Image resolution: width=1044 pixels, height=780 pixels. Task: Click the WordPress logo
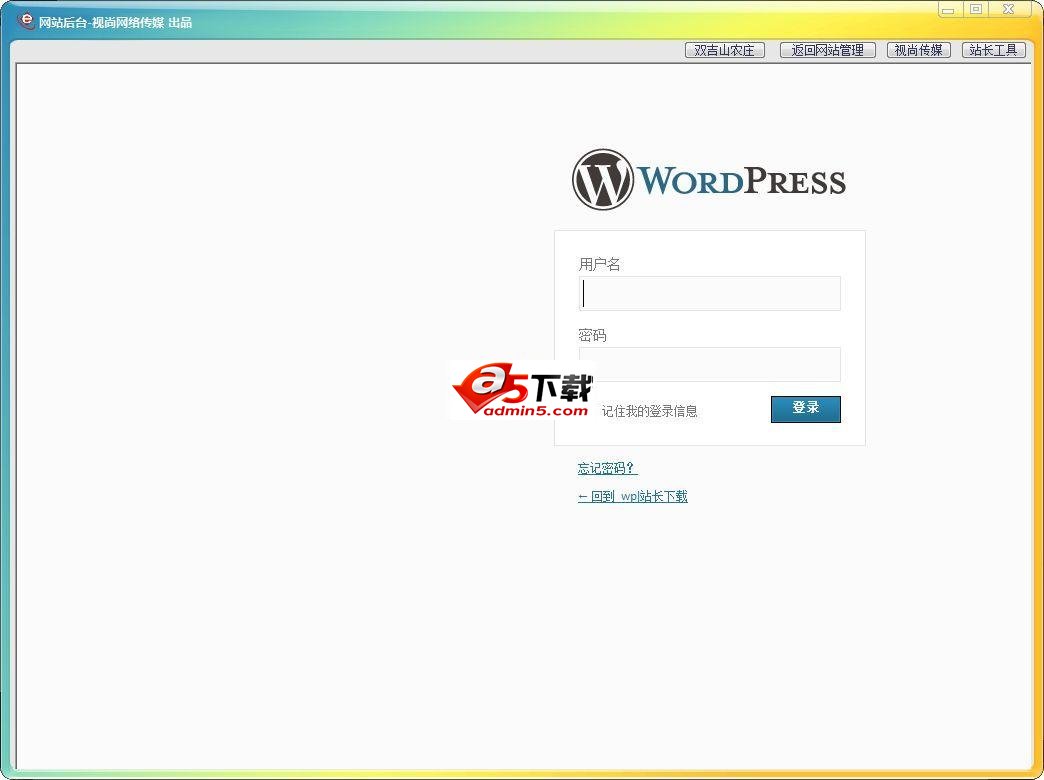coord(709,180)
